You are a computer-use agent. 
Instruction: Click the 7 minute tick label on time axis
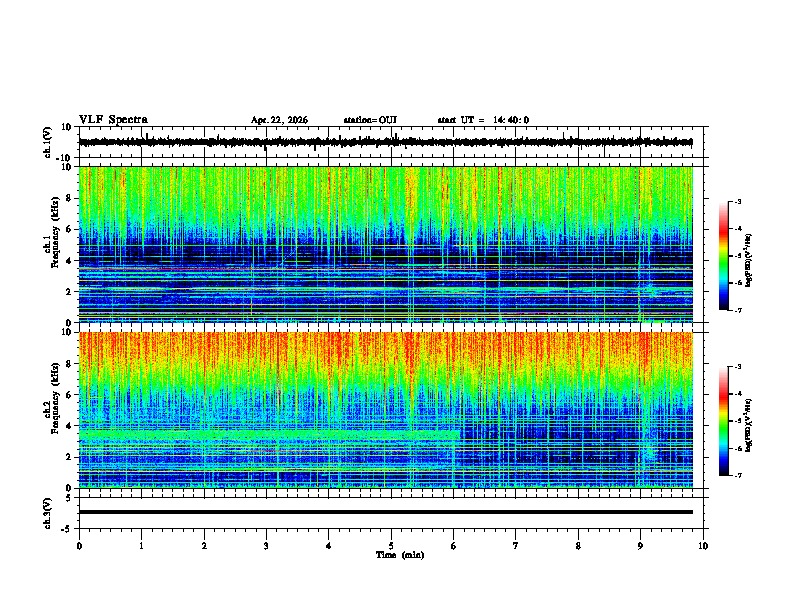(516, 546)
